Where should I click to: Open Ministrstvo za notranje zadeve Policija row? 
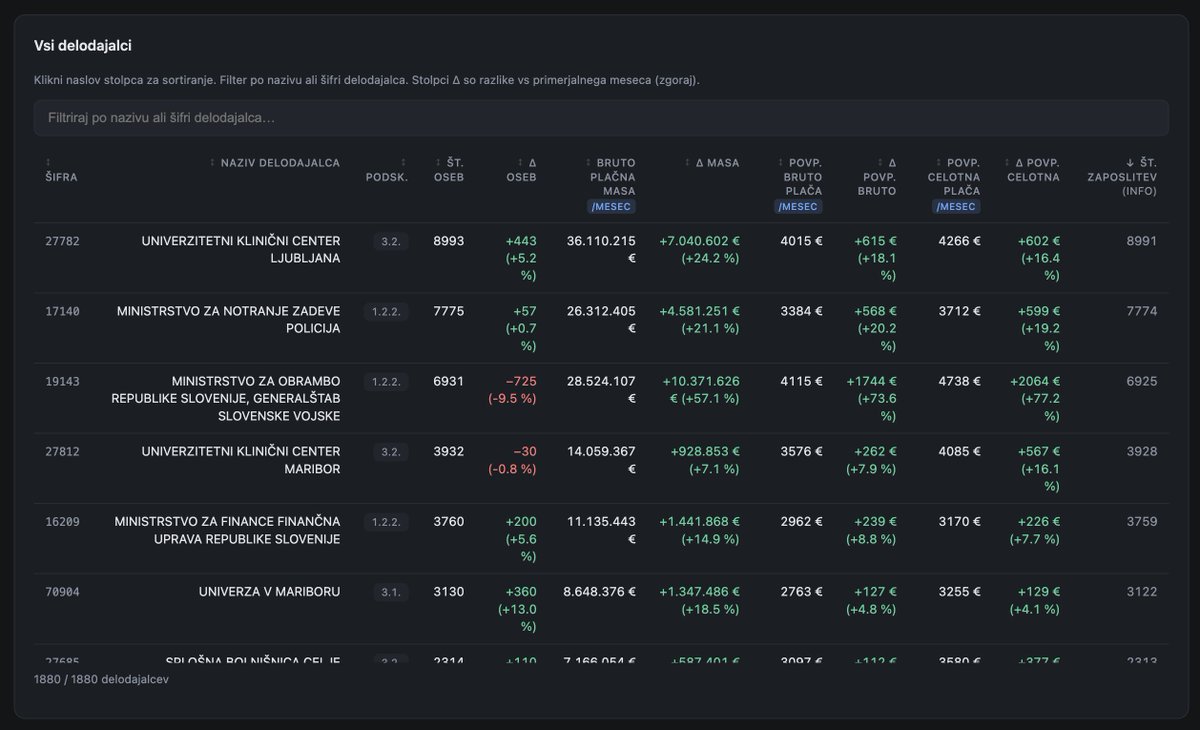[601, 328]
